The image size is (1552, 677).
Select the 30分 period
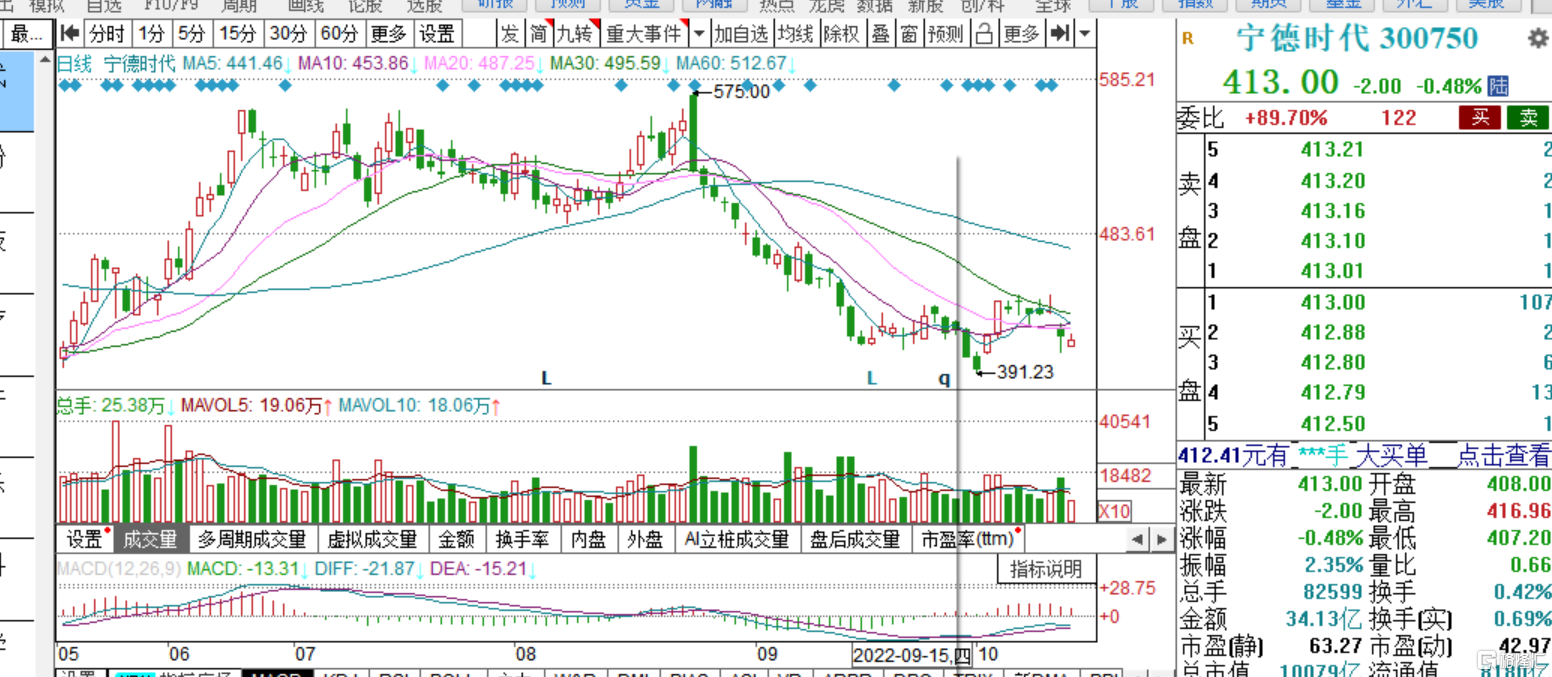tap(288, 34)
